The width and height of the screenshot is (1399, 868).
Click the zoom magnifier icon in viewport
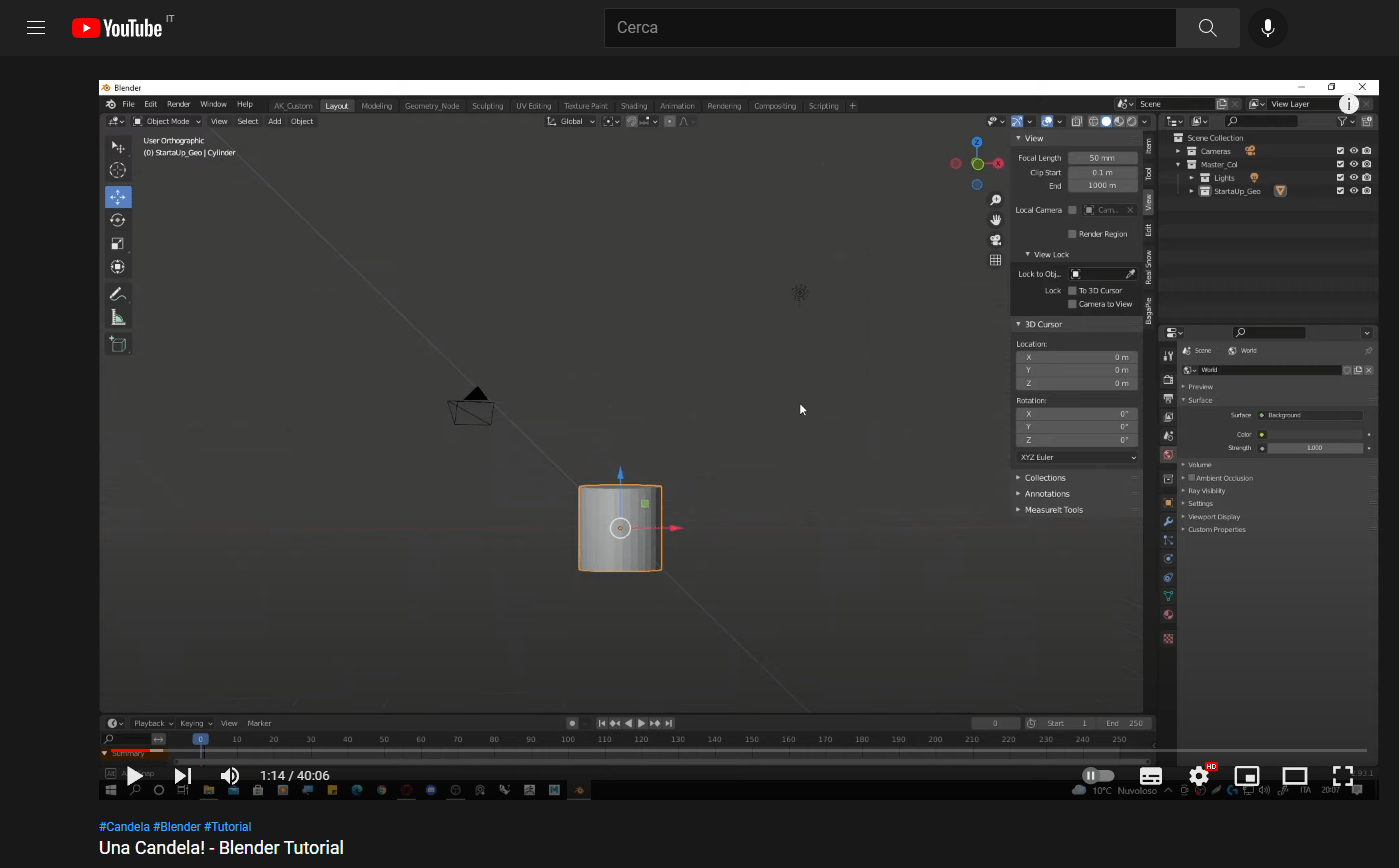[x=995, y=200]
